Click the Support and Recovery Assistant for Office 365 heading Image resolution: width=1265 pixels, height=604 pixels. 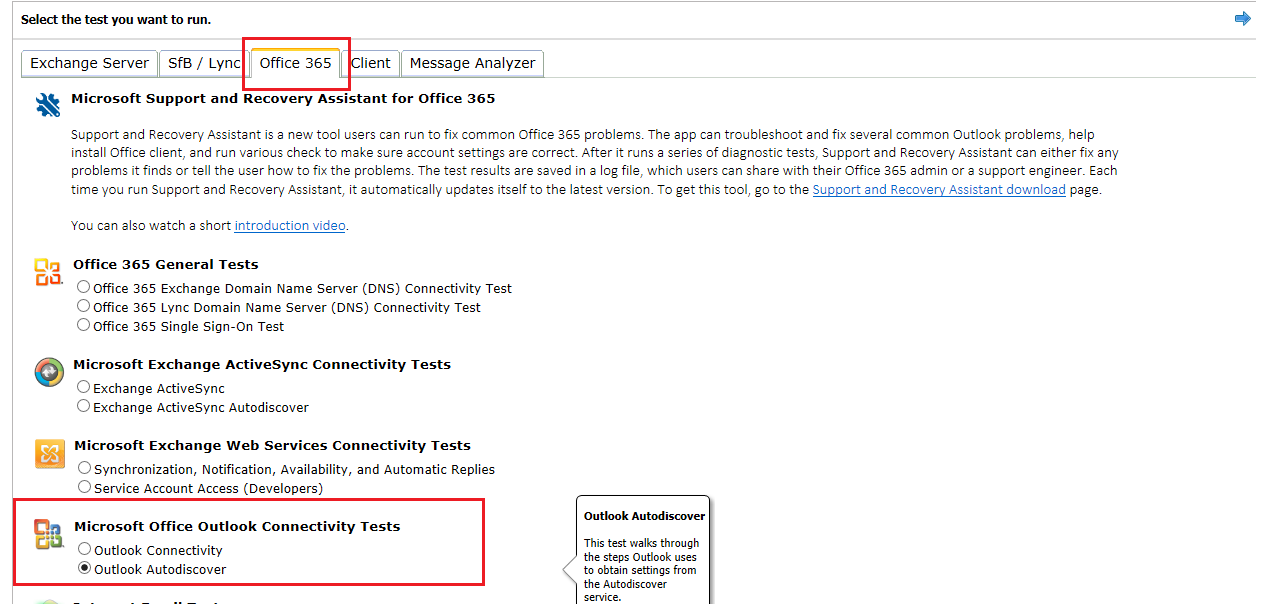283,99
